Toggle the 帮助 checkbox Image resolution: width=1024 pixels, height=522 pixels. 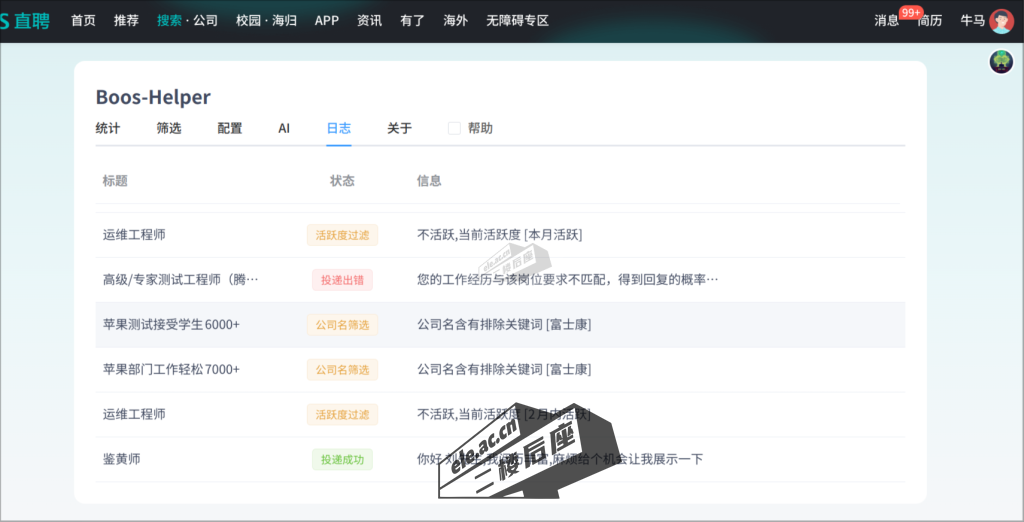click(x=454, y=128)
